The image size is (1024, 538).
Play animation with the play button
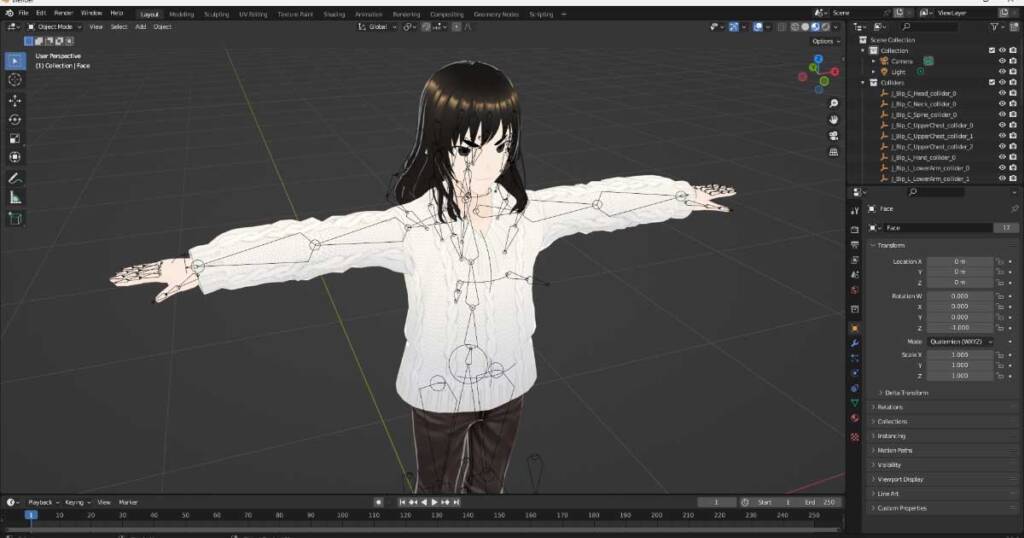tap(434, 502)
